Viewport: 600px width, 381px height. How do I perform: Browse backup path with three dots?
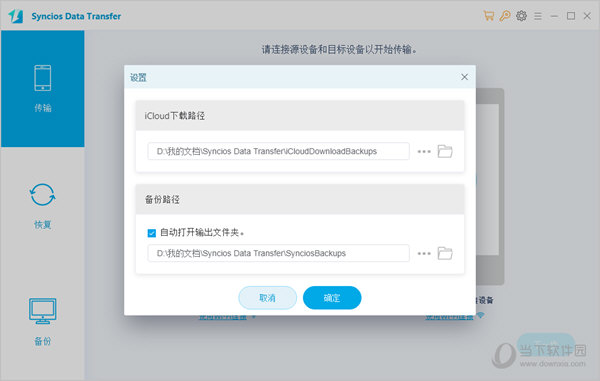(424, 253)
